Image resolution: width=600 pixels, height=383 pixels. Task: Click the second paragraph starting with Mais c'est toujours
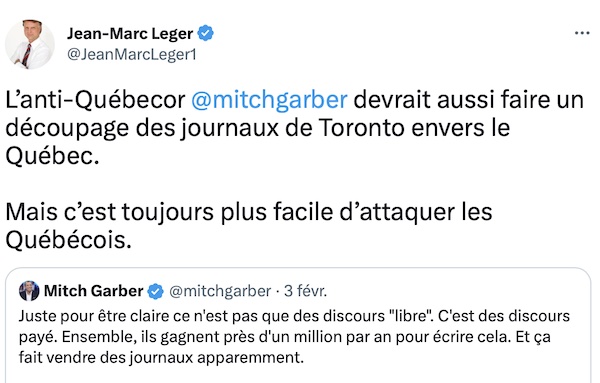pyautogui.click(x=249, y=226)
